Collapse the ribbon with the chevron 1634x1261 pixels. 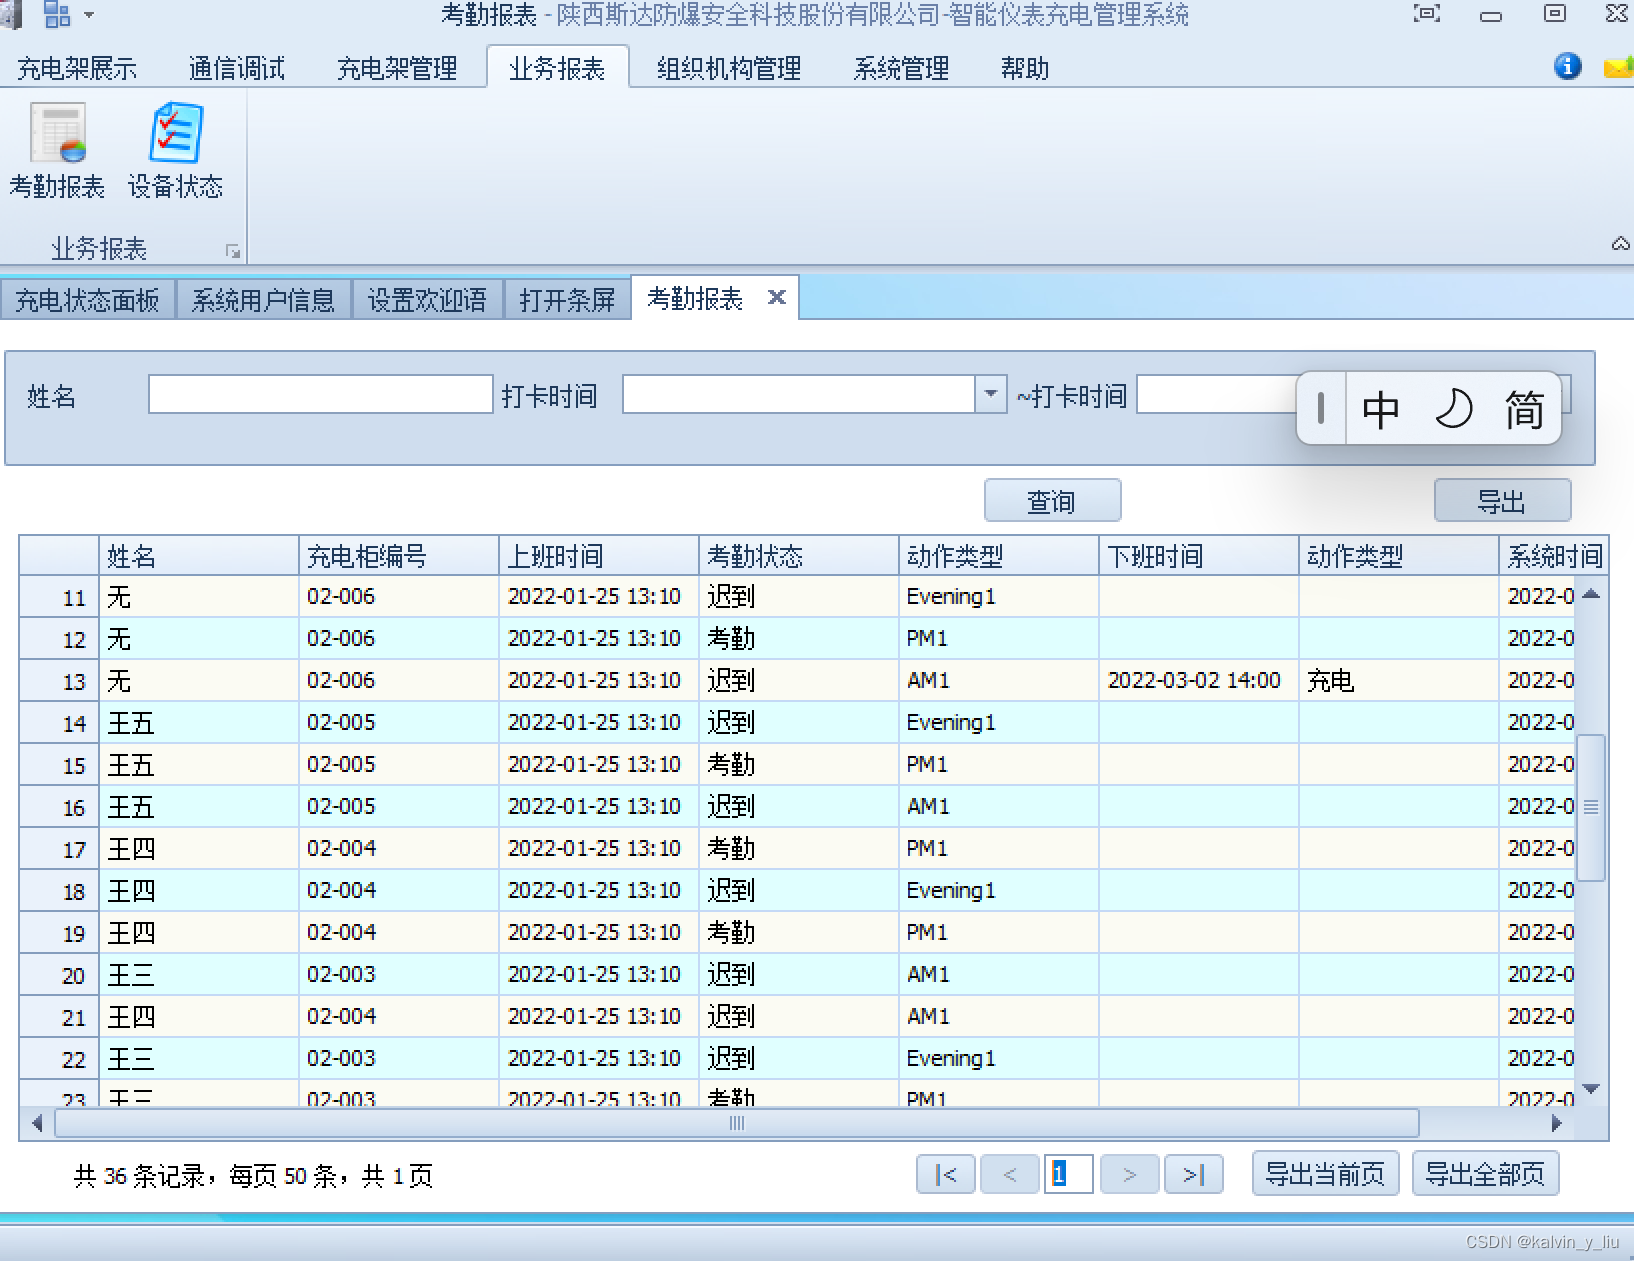coord(1620,244)
